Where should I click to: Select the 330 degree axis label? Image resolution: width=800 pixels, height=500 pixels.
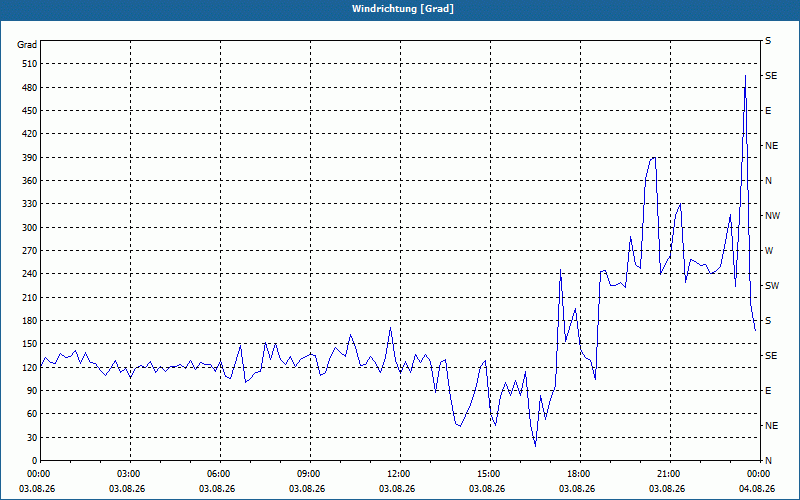(31, 204)
